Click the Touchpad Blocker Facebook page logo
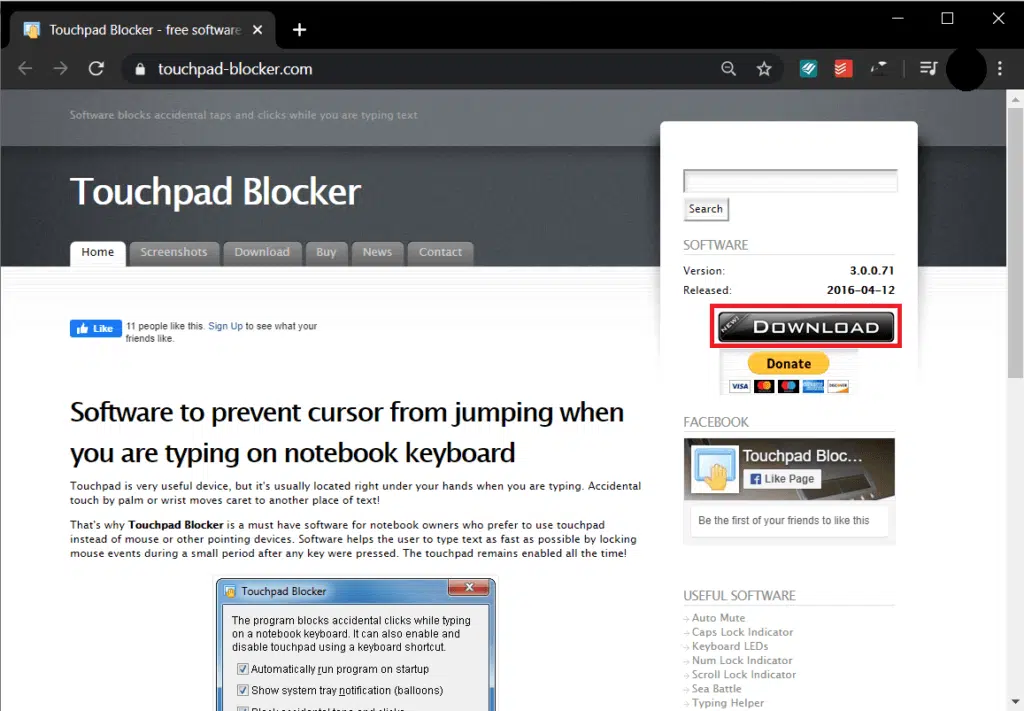This screenshot has width=1024, height=711. (x=714, y=469)
